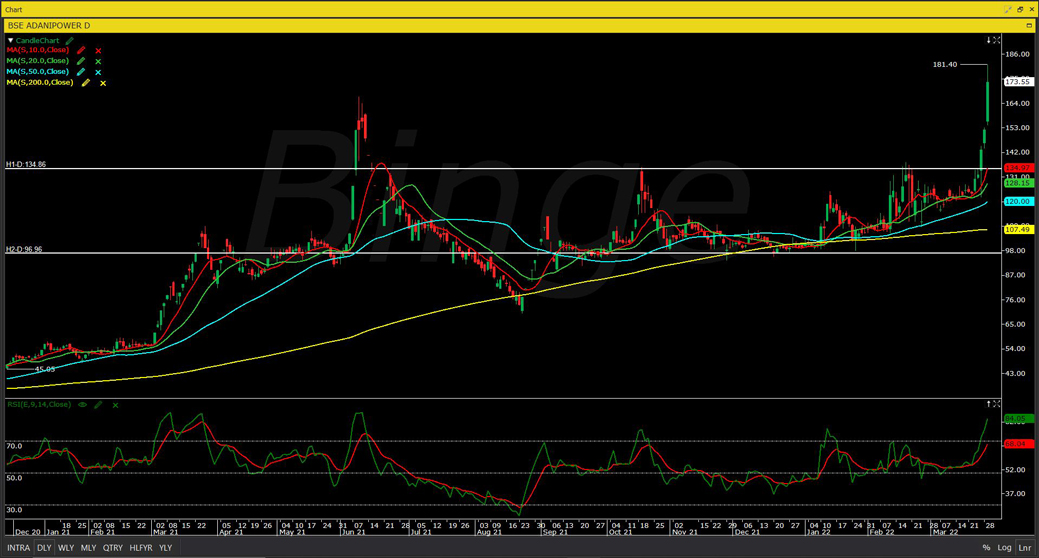Remove the MA(S,50.0,Close) indicator
The height and width of the screenshot is (558, 1039).
pyautogui.click(x=98, y=72)
